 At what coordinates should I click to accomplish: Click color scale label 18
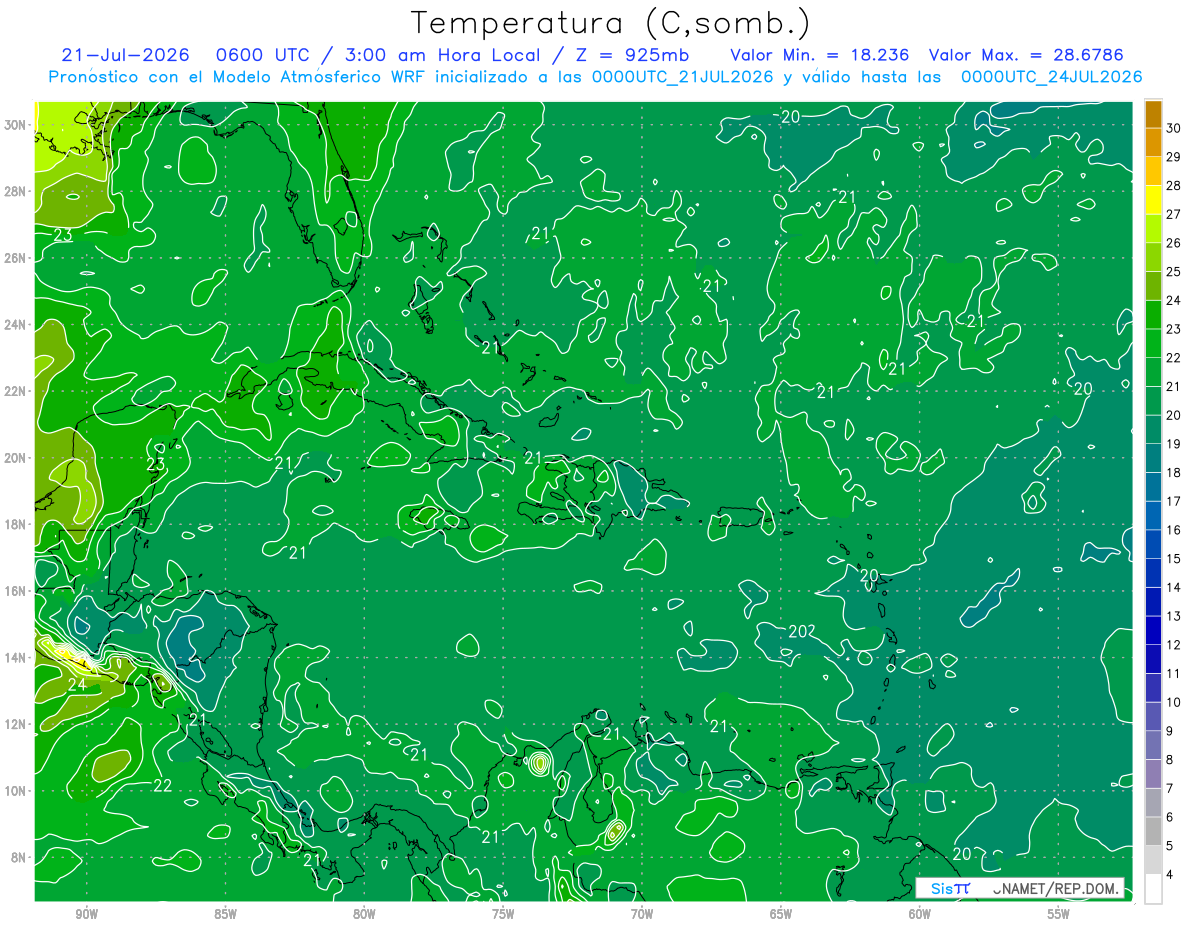click(x=1174, y=473)
